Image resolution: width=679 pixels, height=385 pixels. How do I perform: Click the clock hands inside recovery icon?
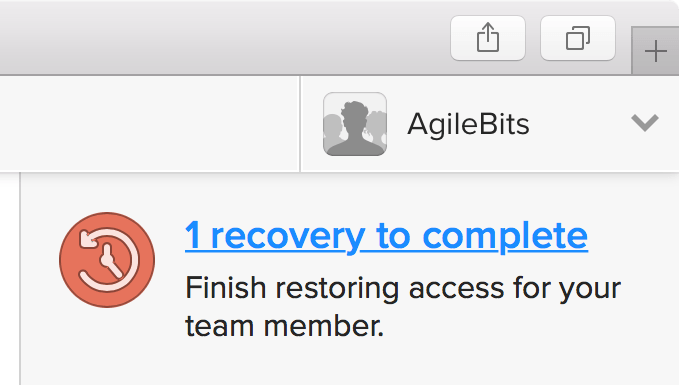point(110,262)
